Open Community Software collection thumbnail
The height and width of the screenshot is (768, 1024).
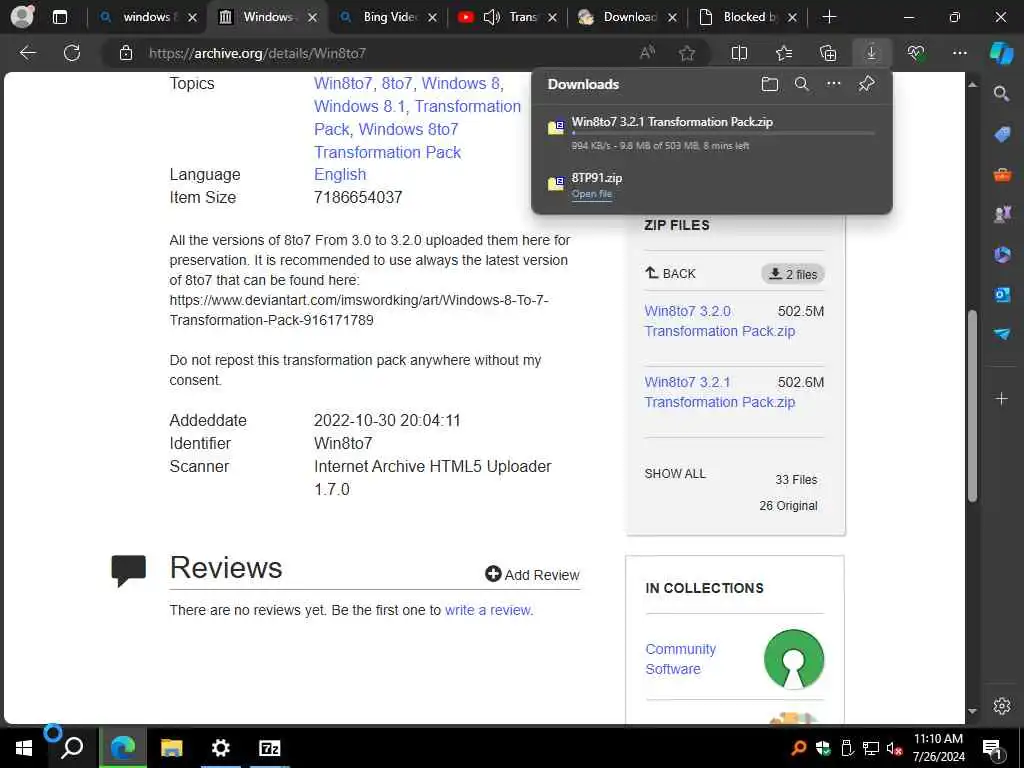click(794, 658)
